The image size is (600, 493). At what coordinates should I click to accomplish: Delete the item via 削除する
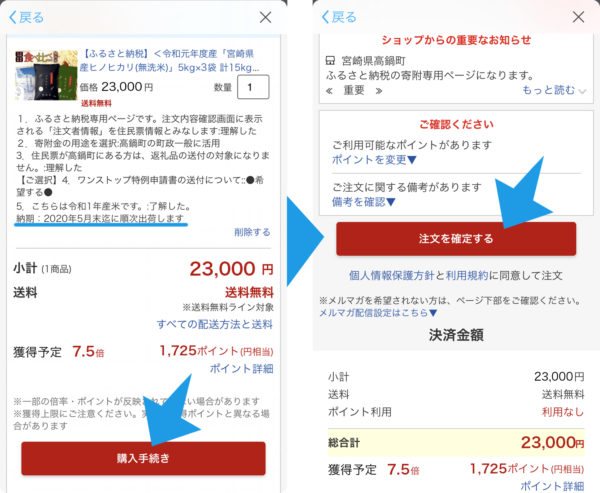click(x=252, y=232)
